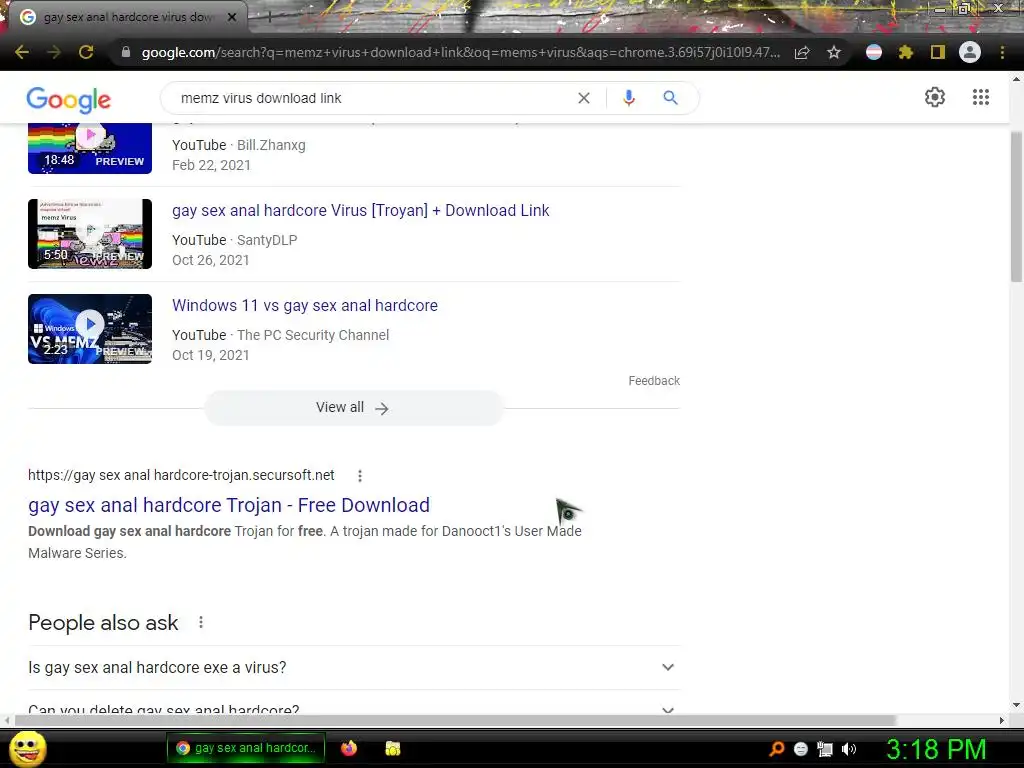
Task: Open the Trojan - Free Download result
Action: [x=229, y=505]
